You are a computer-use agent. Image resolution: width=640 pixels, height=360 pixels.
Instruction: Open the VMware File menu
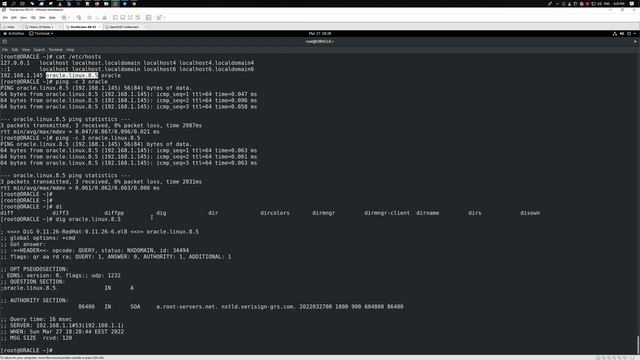point(5,18)
